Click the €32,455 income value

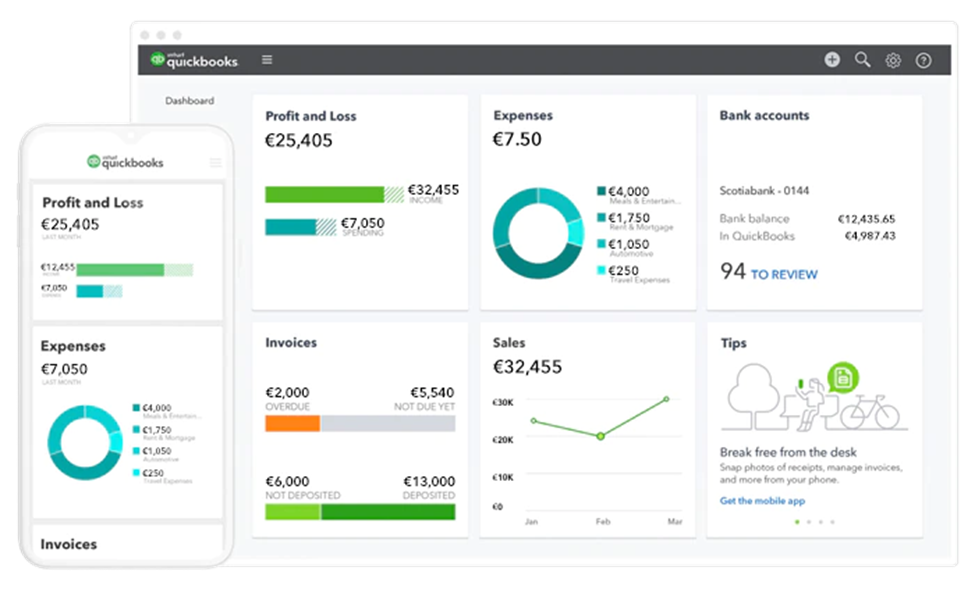pos(433,190)
